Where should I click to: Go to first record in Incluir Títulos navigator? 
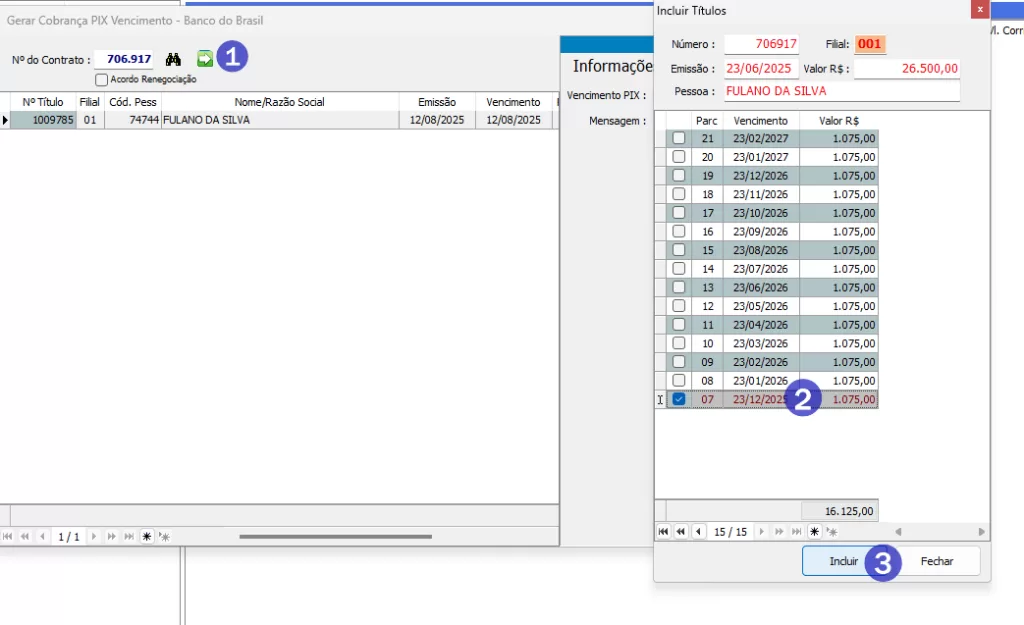[663, 532]
